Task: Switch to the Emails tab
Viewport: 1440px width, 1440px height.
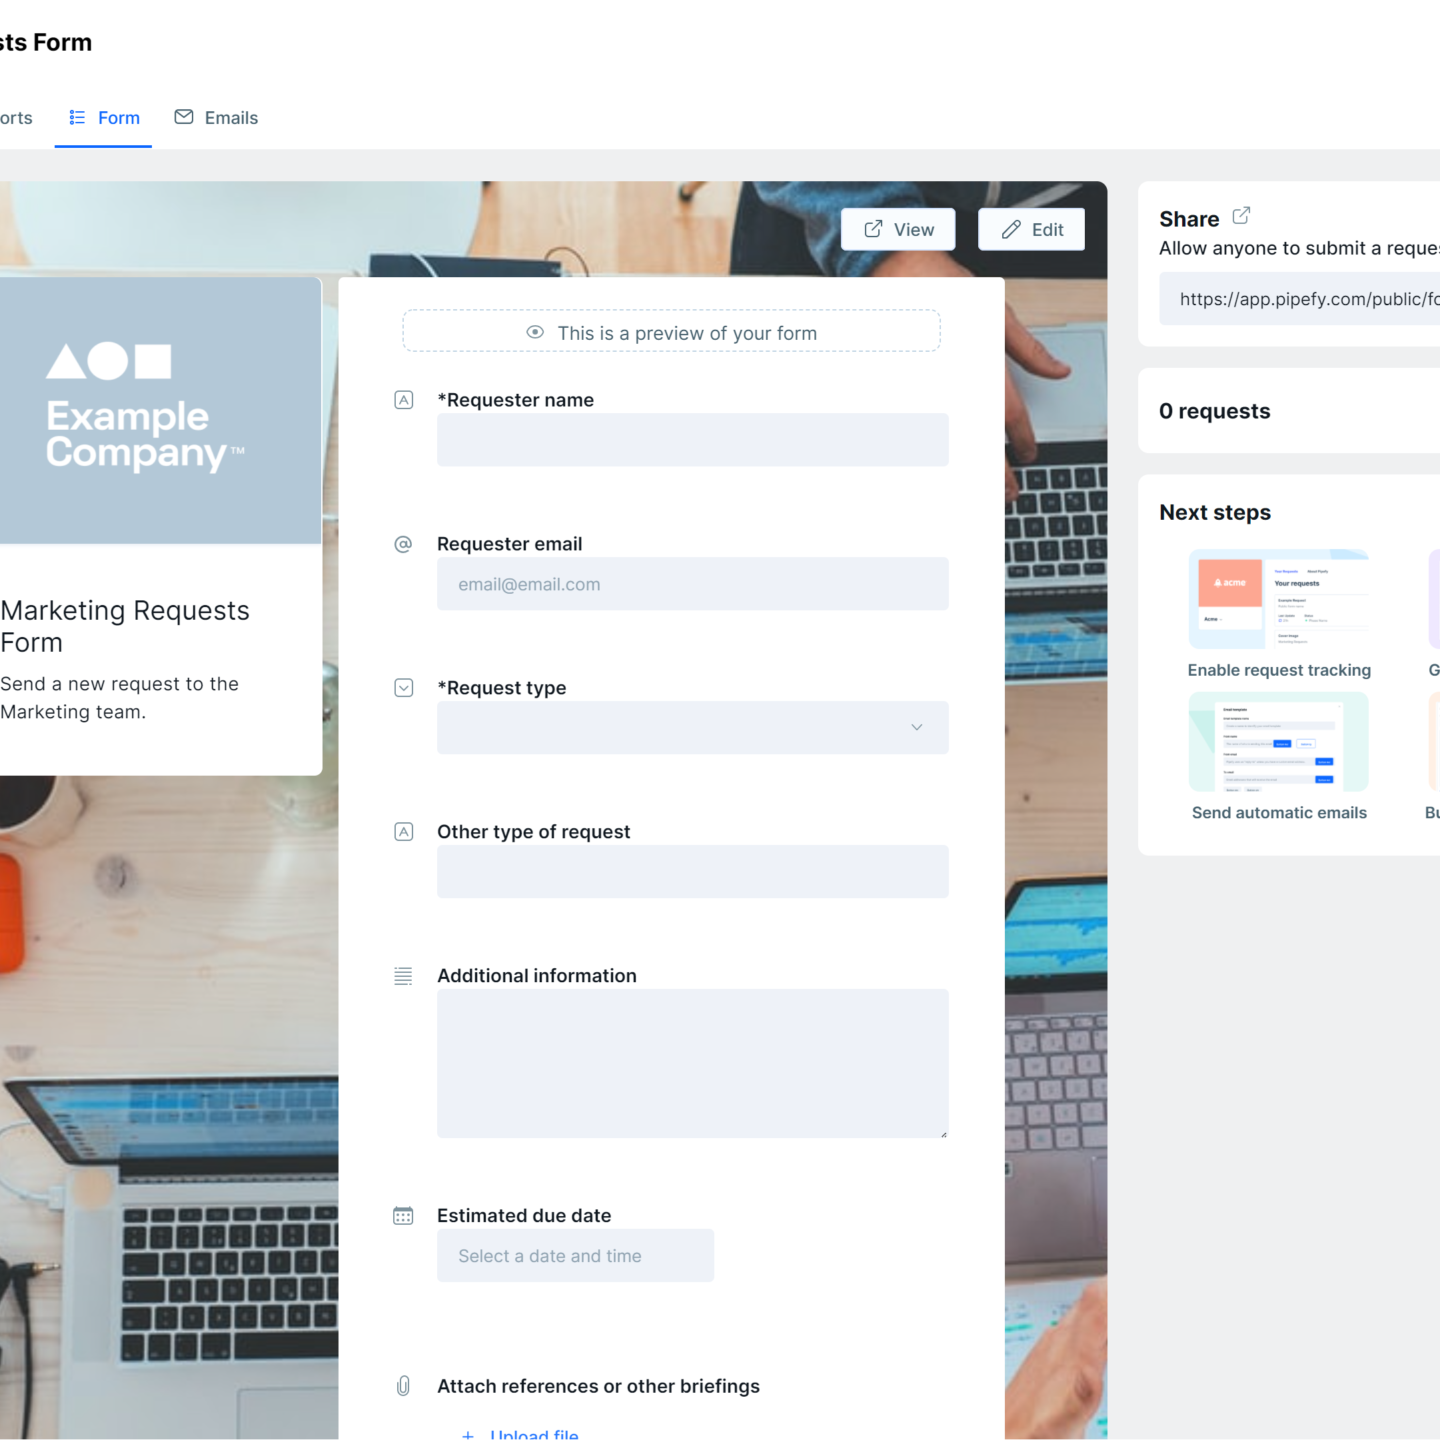Action: click(x=216, y=118)
